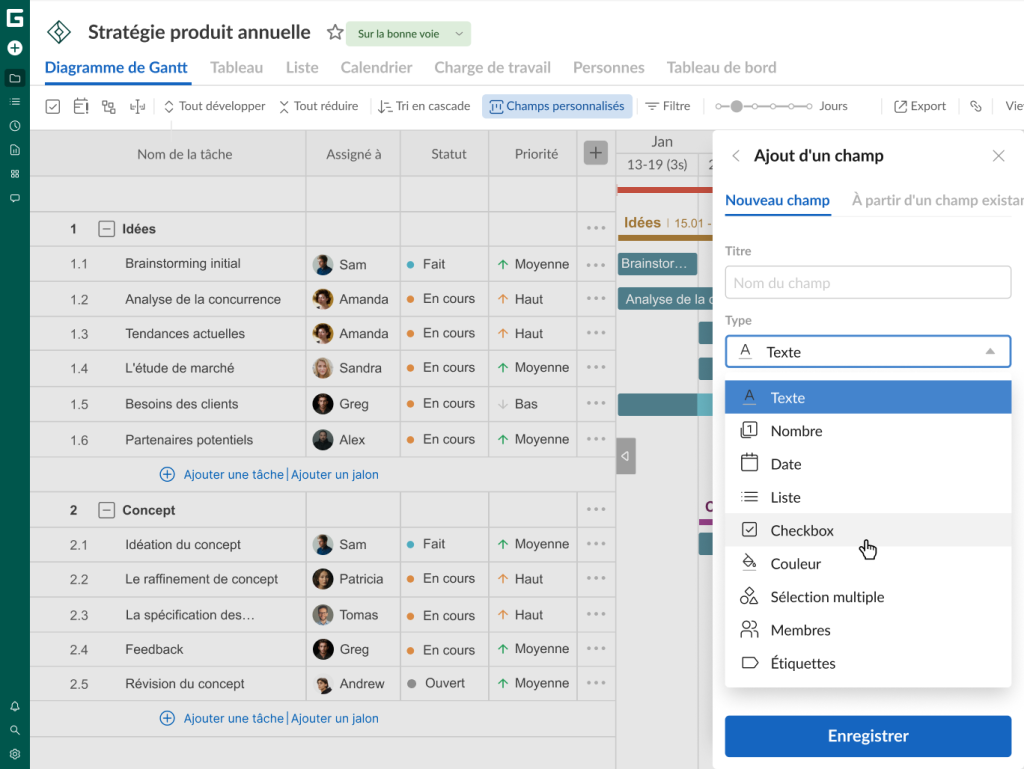Image resolution: width=1024 pixels, height=769 pixels.
Task: Select the Diagramme de Gantt tab
Action: pyautogui.click(x=116, y=68)
